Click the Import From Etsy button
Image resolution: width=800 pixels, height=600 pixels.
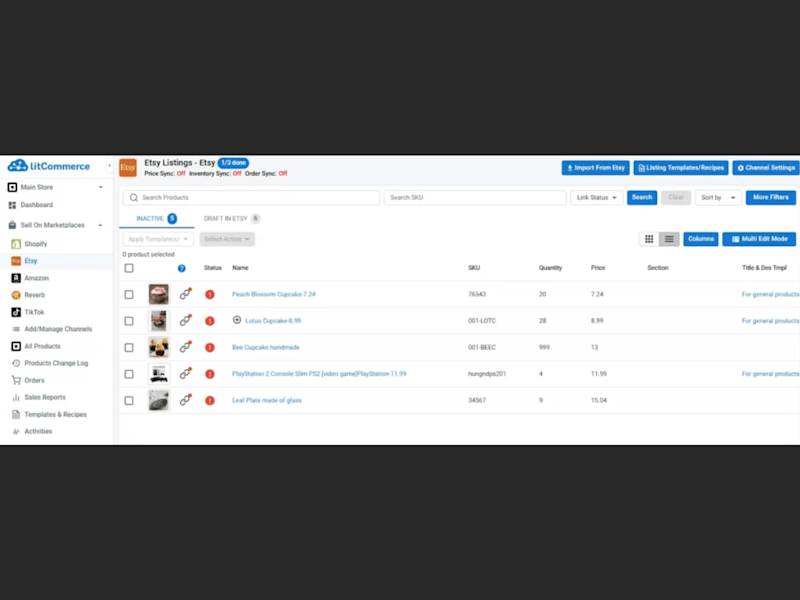point(595,168)
